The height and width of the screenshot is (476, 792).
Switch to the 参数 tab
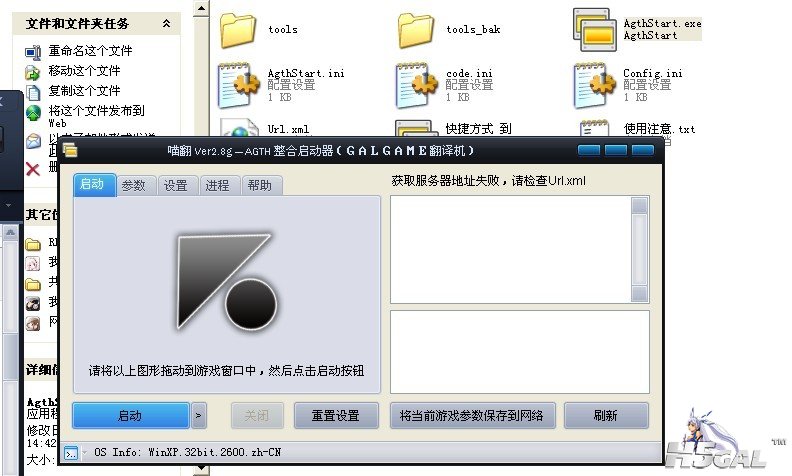coord(134,185)
